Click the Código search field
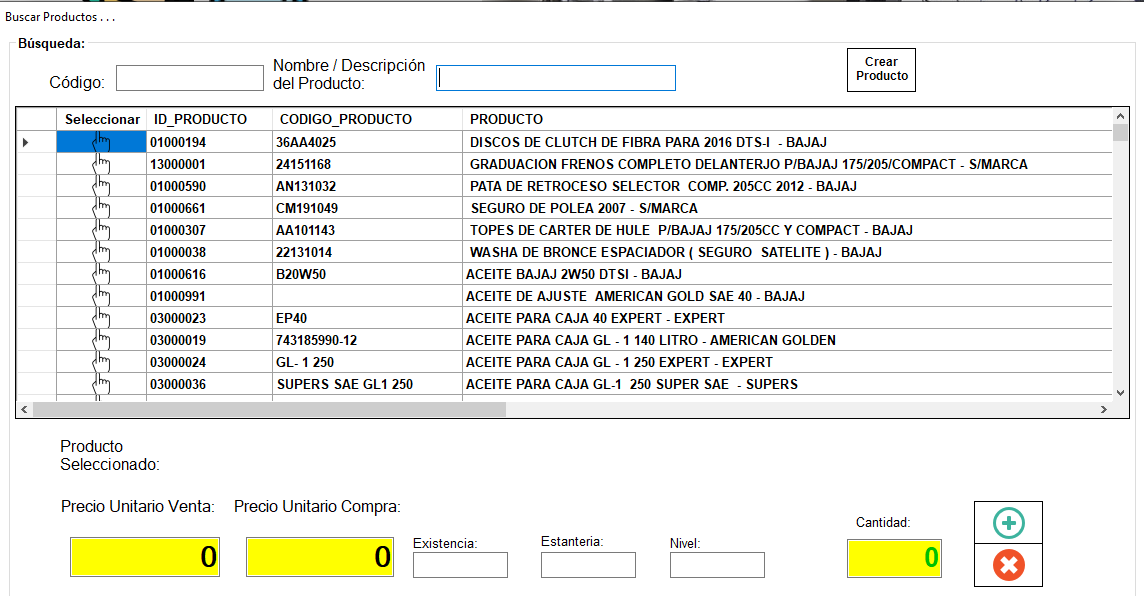 189,78
